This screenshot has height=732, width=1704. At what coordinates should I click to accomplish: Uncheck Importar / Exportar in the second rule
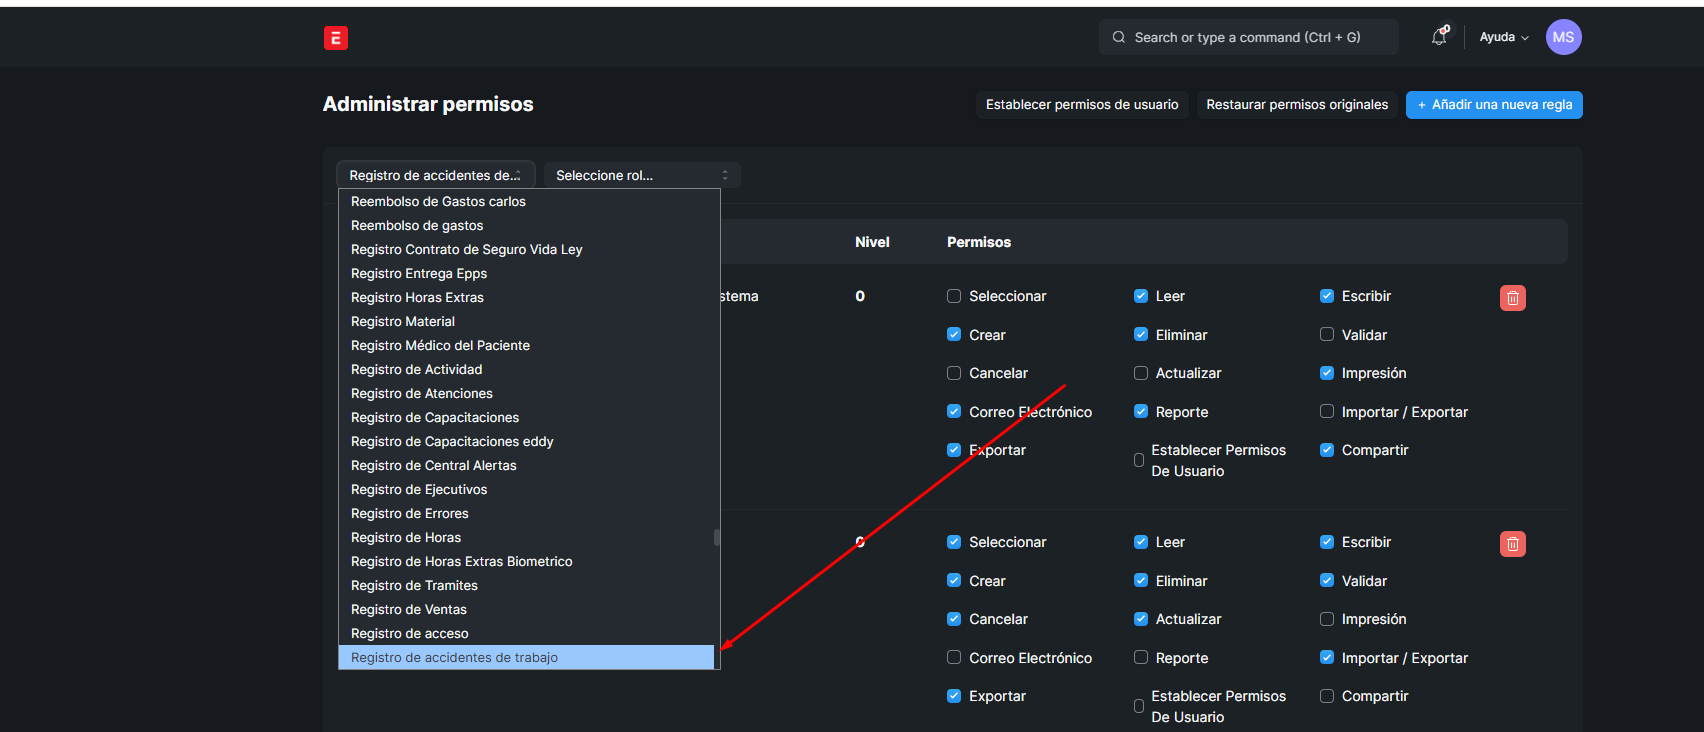(1327, 658)
